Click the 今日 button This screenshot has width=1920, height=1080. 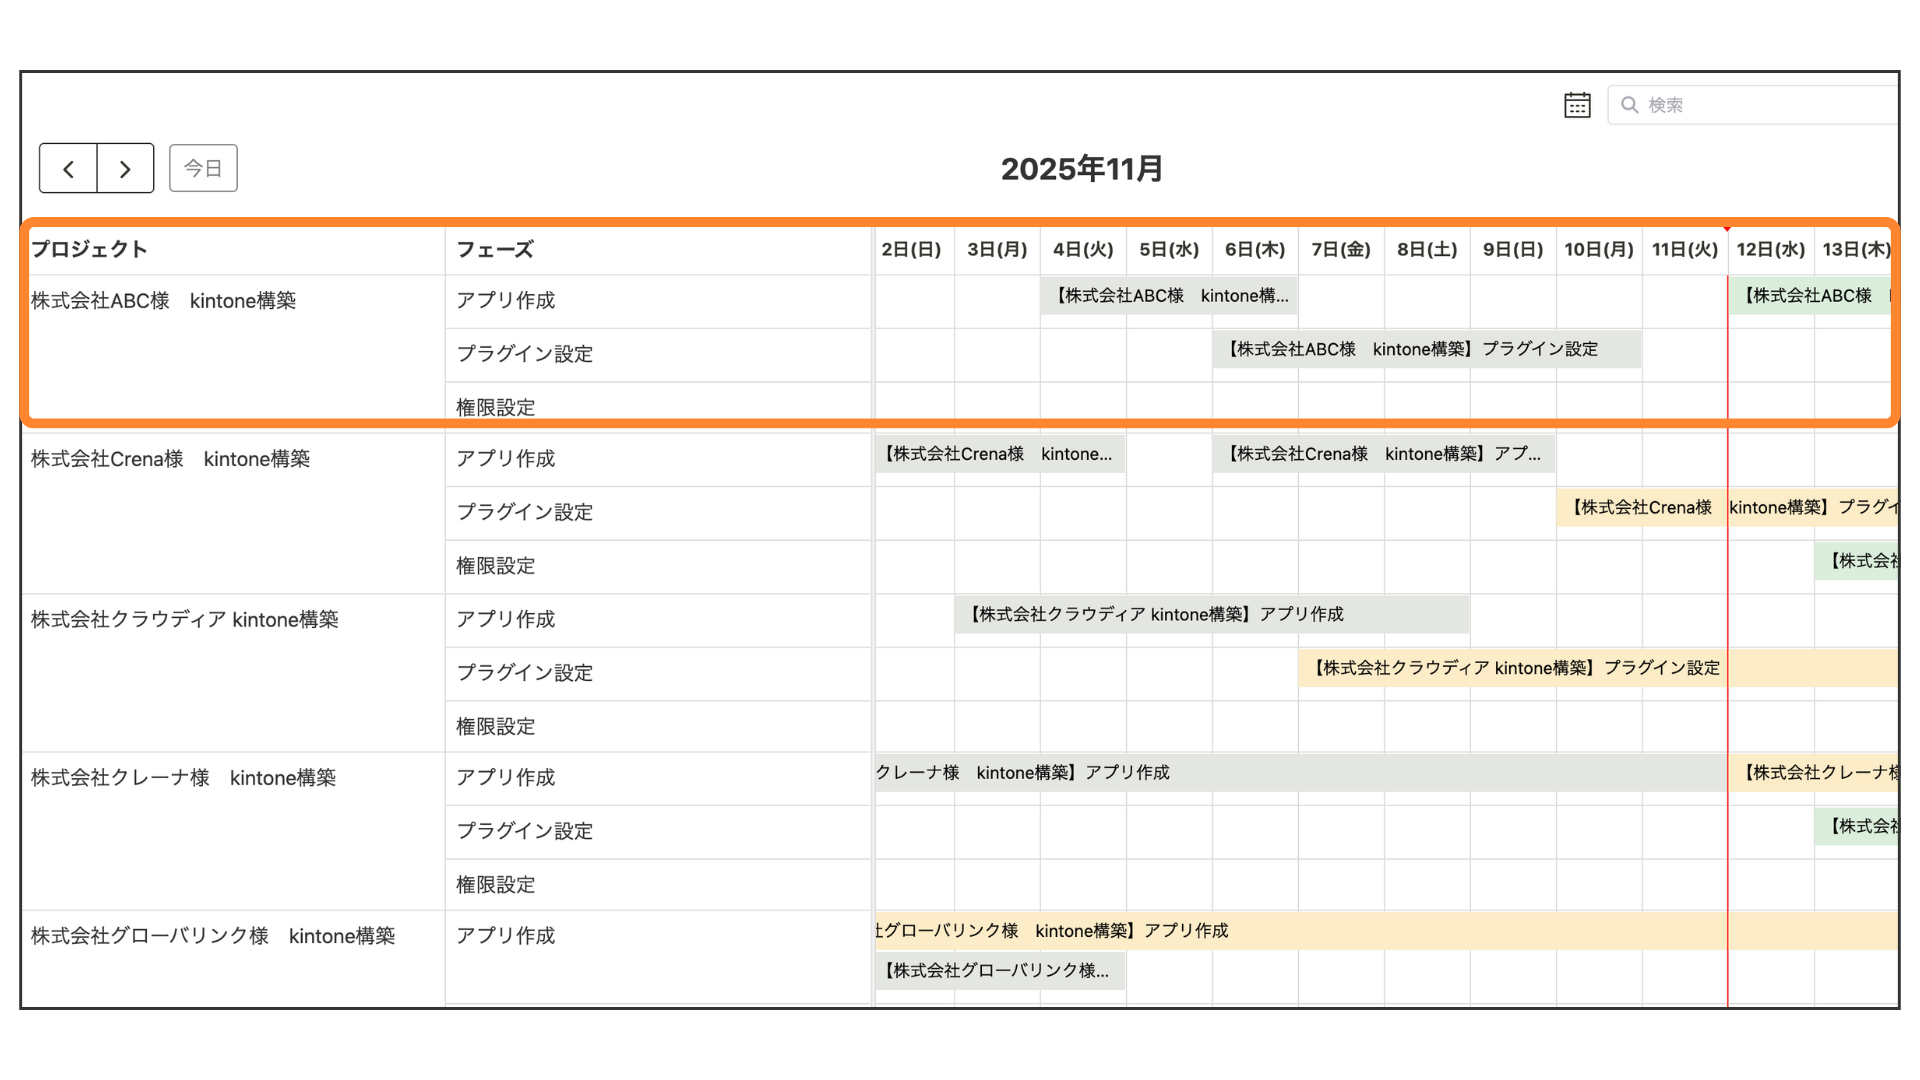coord(203,168)
